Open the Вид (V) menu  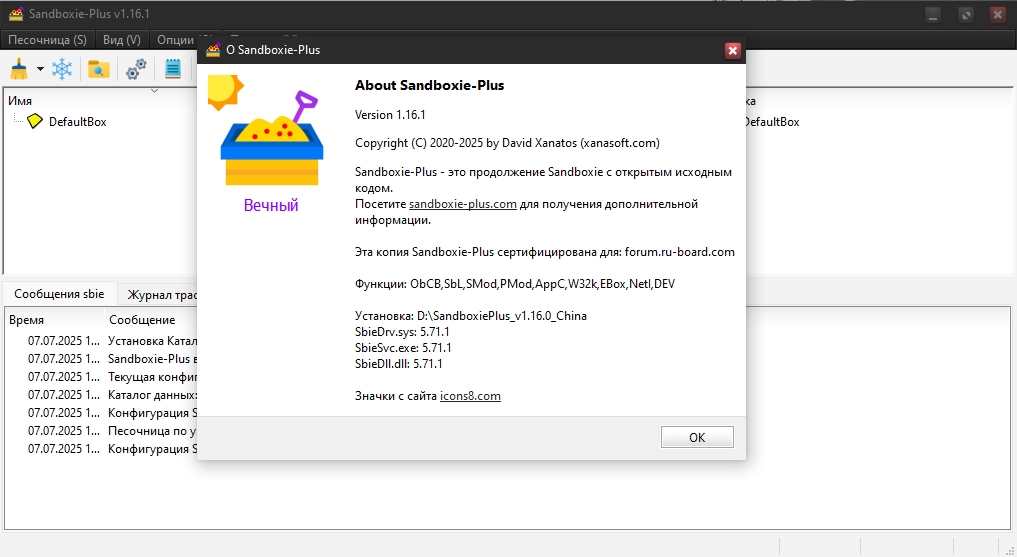pos(122,40)
